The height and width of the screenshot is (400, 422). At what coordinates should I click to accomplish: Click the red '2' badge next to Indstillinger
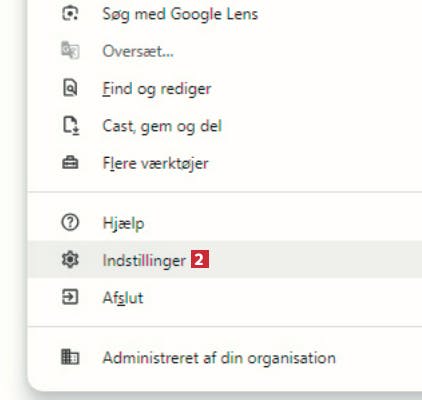click(200, 259)
